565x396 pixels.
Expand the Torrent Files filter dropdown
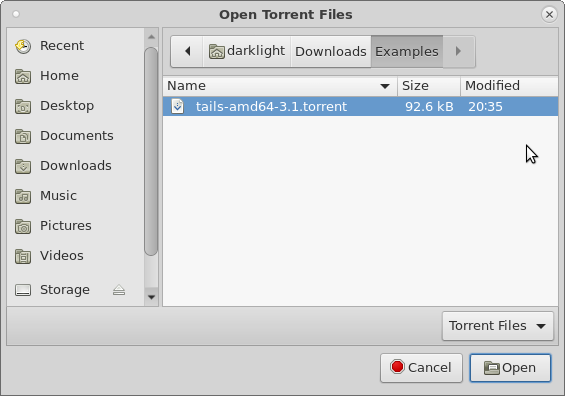(x=498, y=326)
